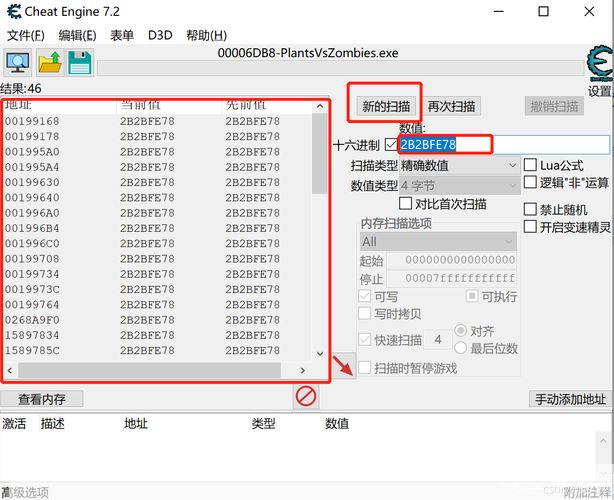Select result address 00199630

[32, 182]
